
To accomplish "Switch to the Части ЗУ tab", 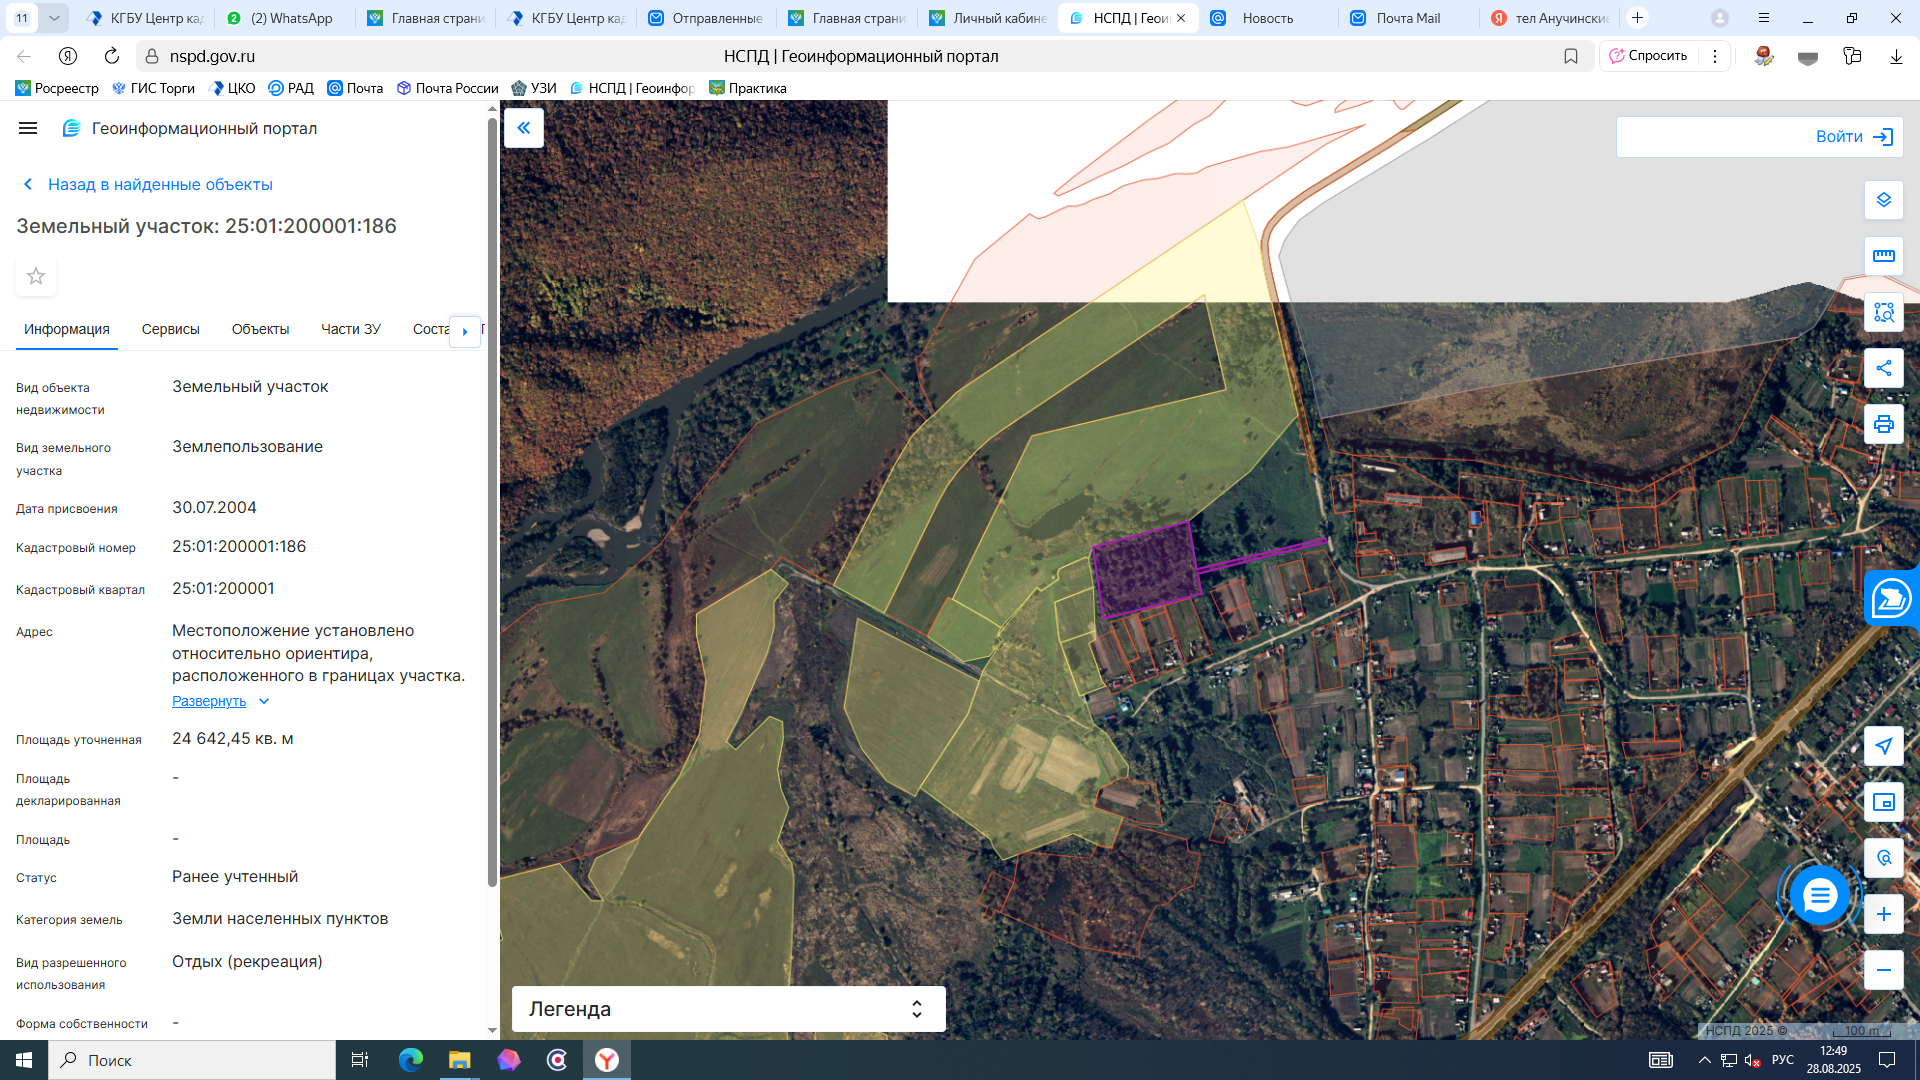I will 350,329.
